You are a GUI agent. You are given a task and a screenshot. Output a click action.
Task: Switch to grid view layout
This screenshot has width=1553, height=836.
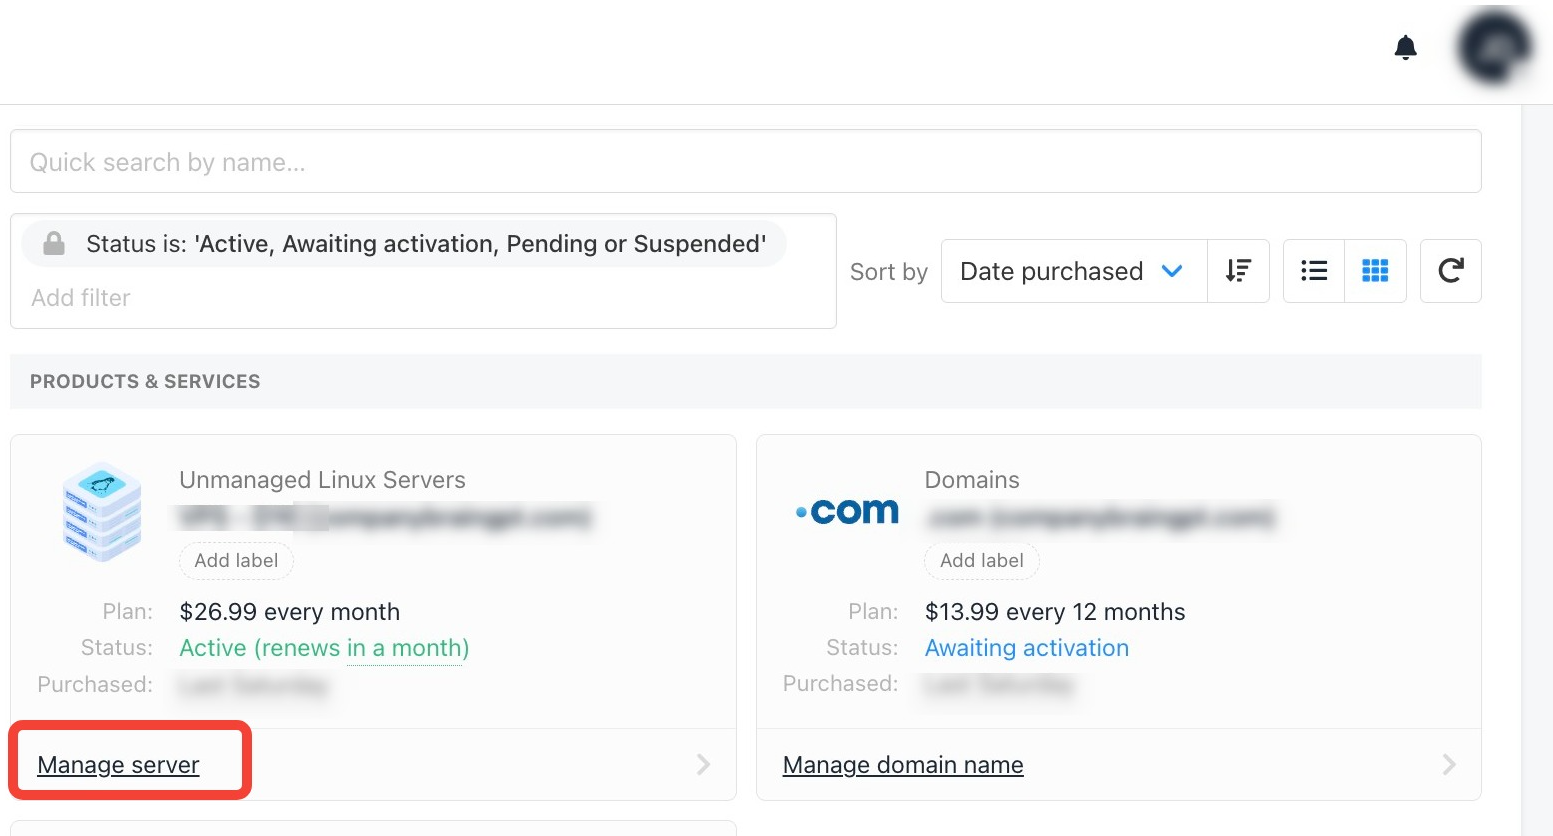click(x=1375, y=271)
